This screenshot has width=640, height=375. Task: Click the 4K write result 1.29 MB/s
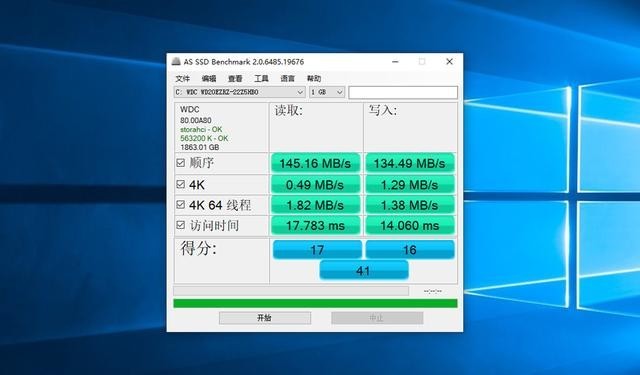click(x=409, y=184)
